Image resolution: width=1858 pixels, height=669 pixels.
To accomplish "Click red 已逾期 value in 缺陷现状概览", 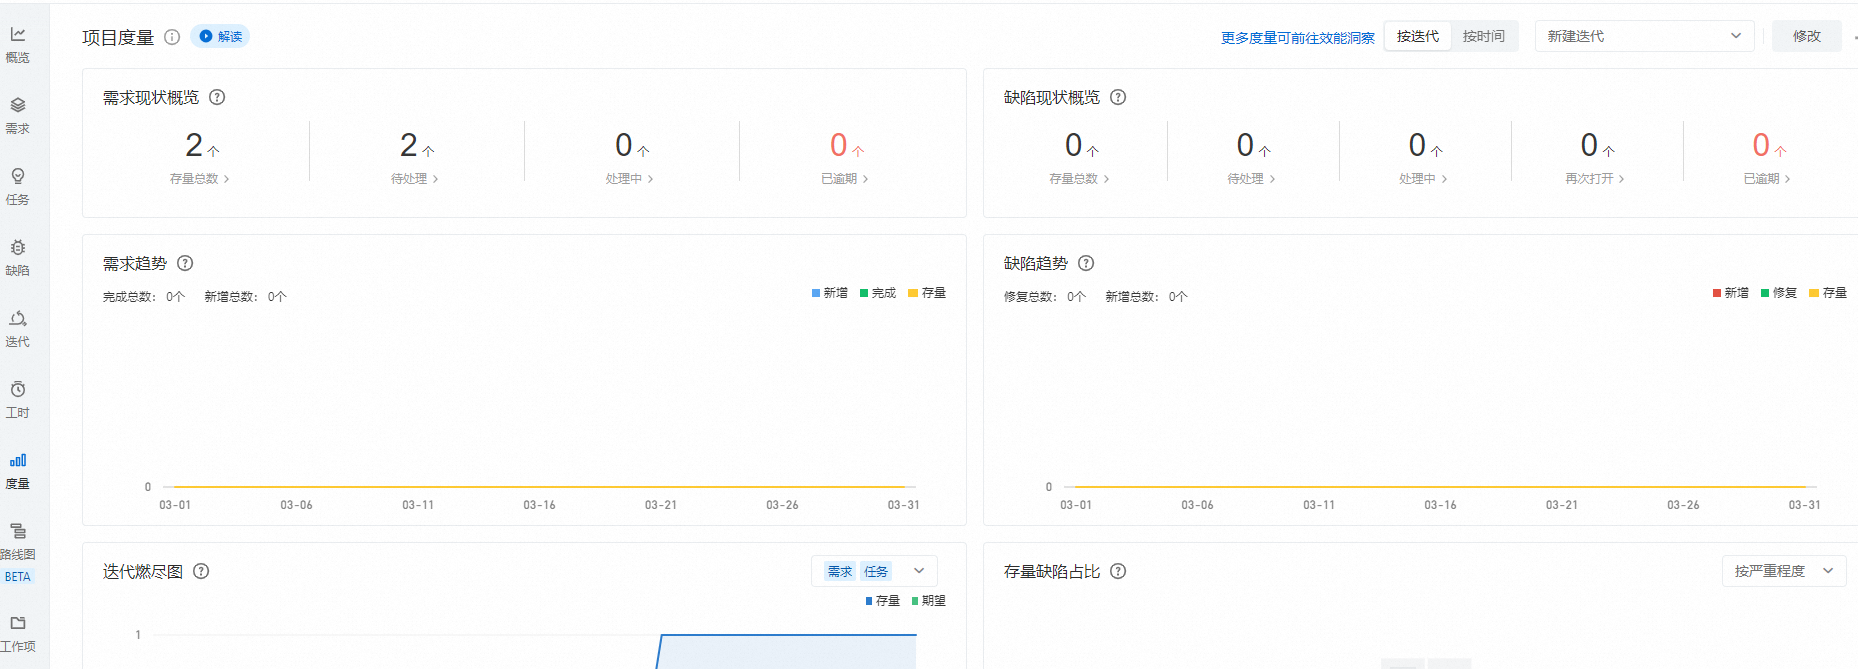I will [x=1762, y=146].
